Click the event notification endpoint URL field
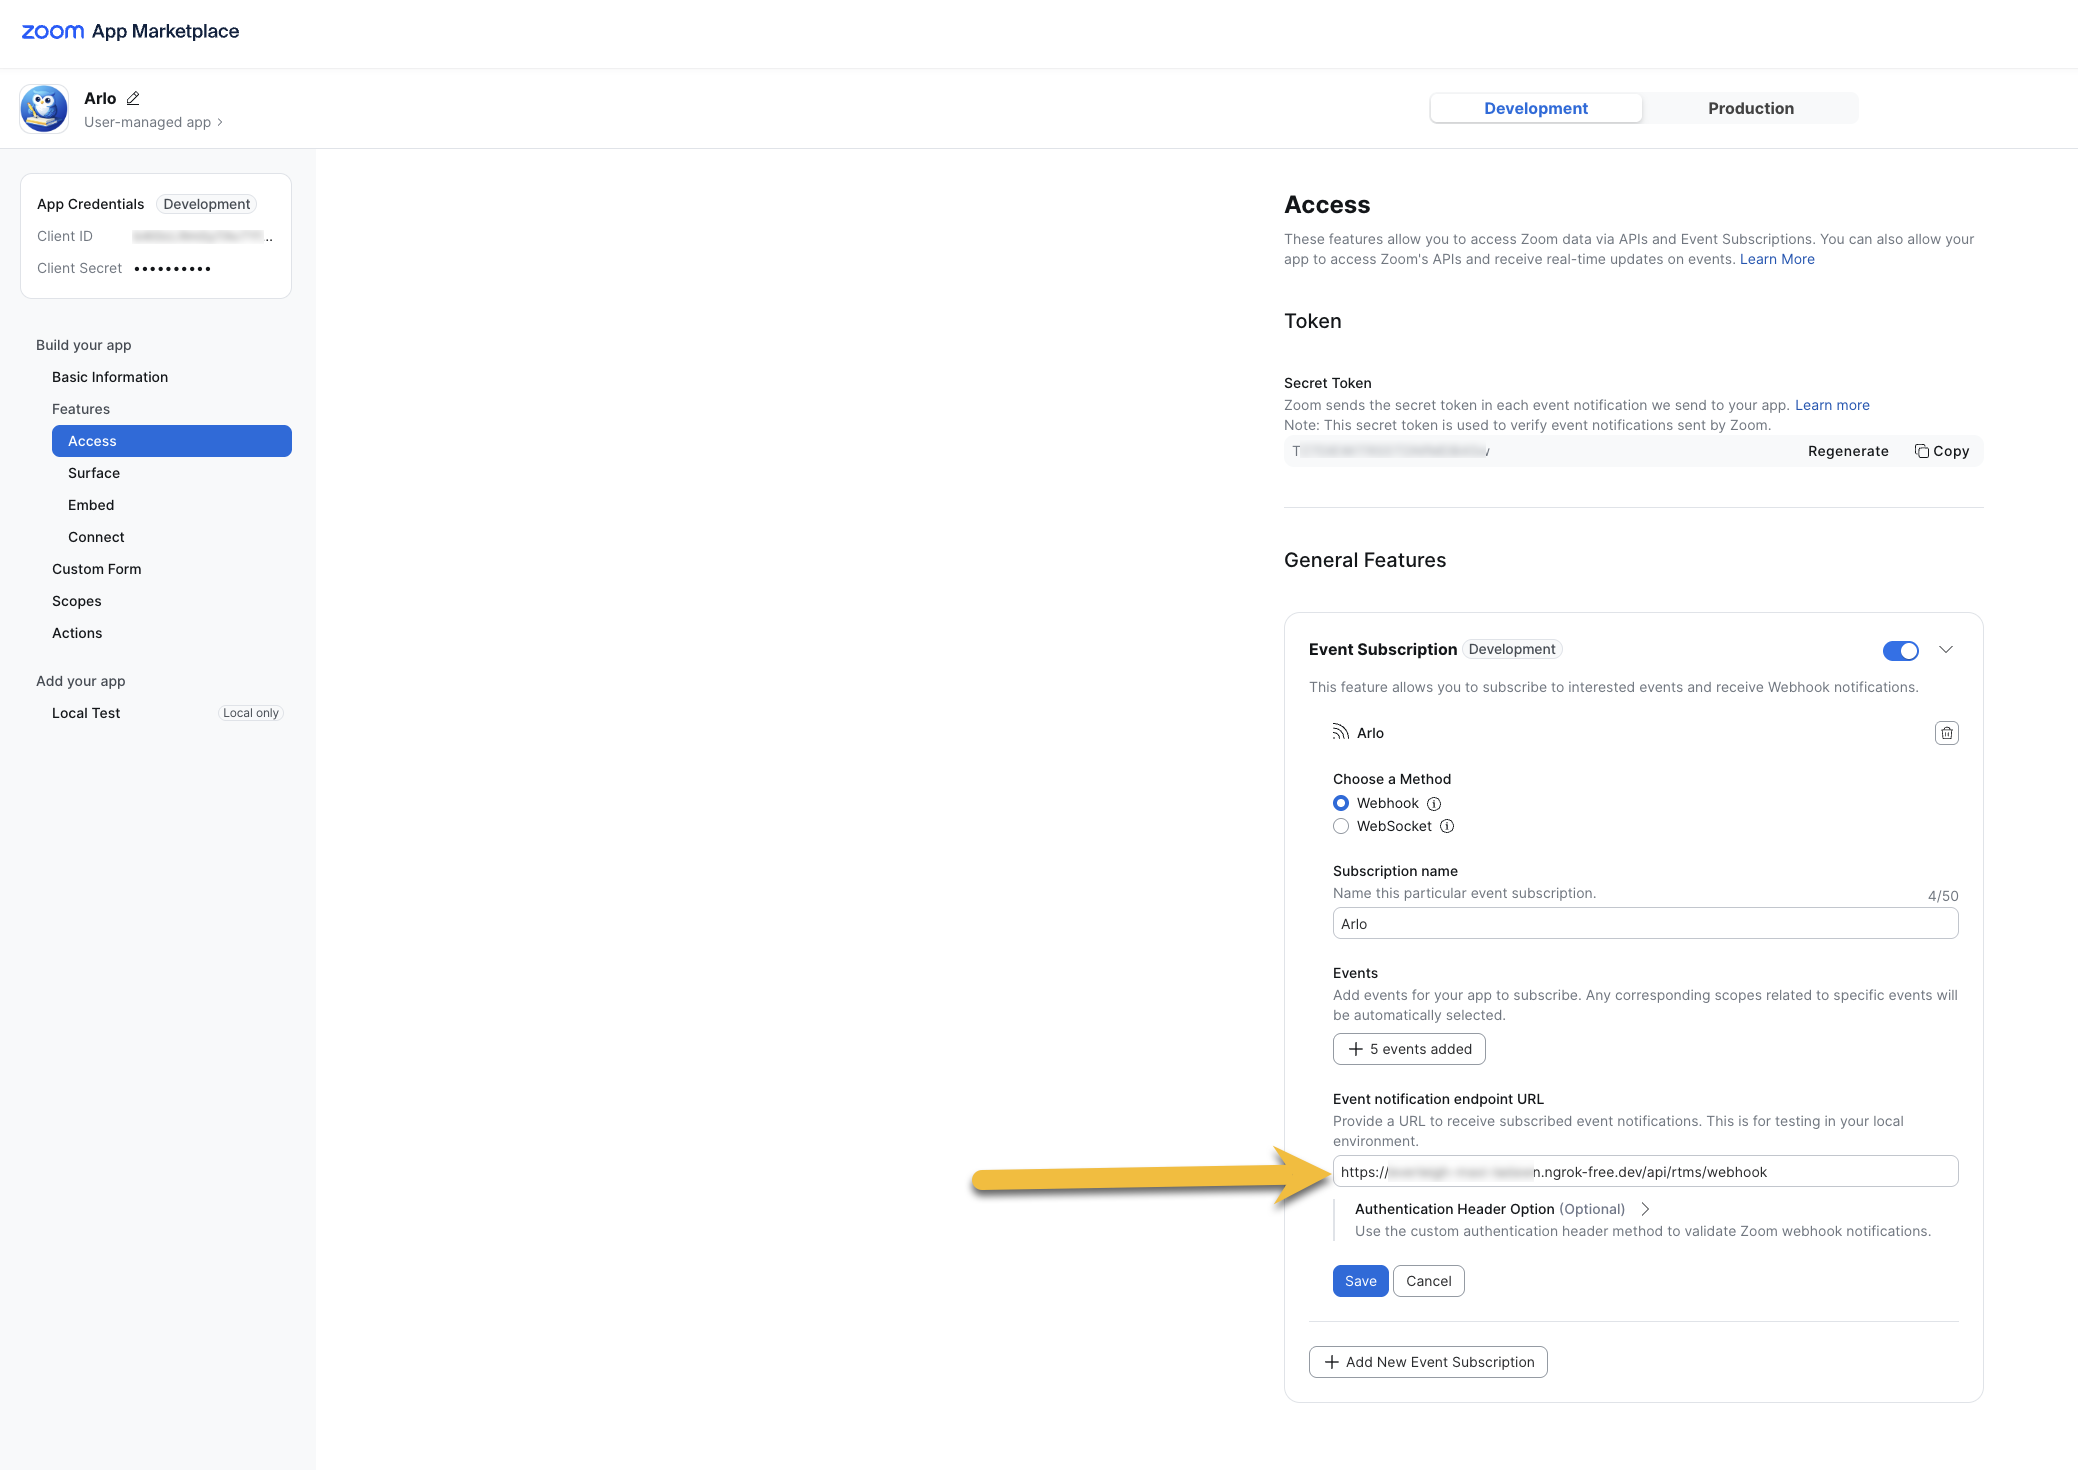2078x1470 pixels. (x=1644, y=1172)
